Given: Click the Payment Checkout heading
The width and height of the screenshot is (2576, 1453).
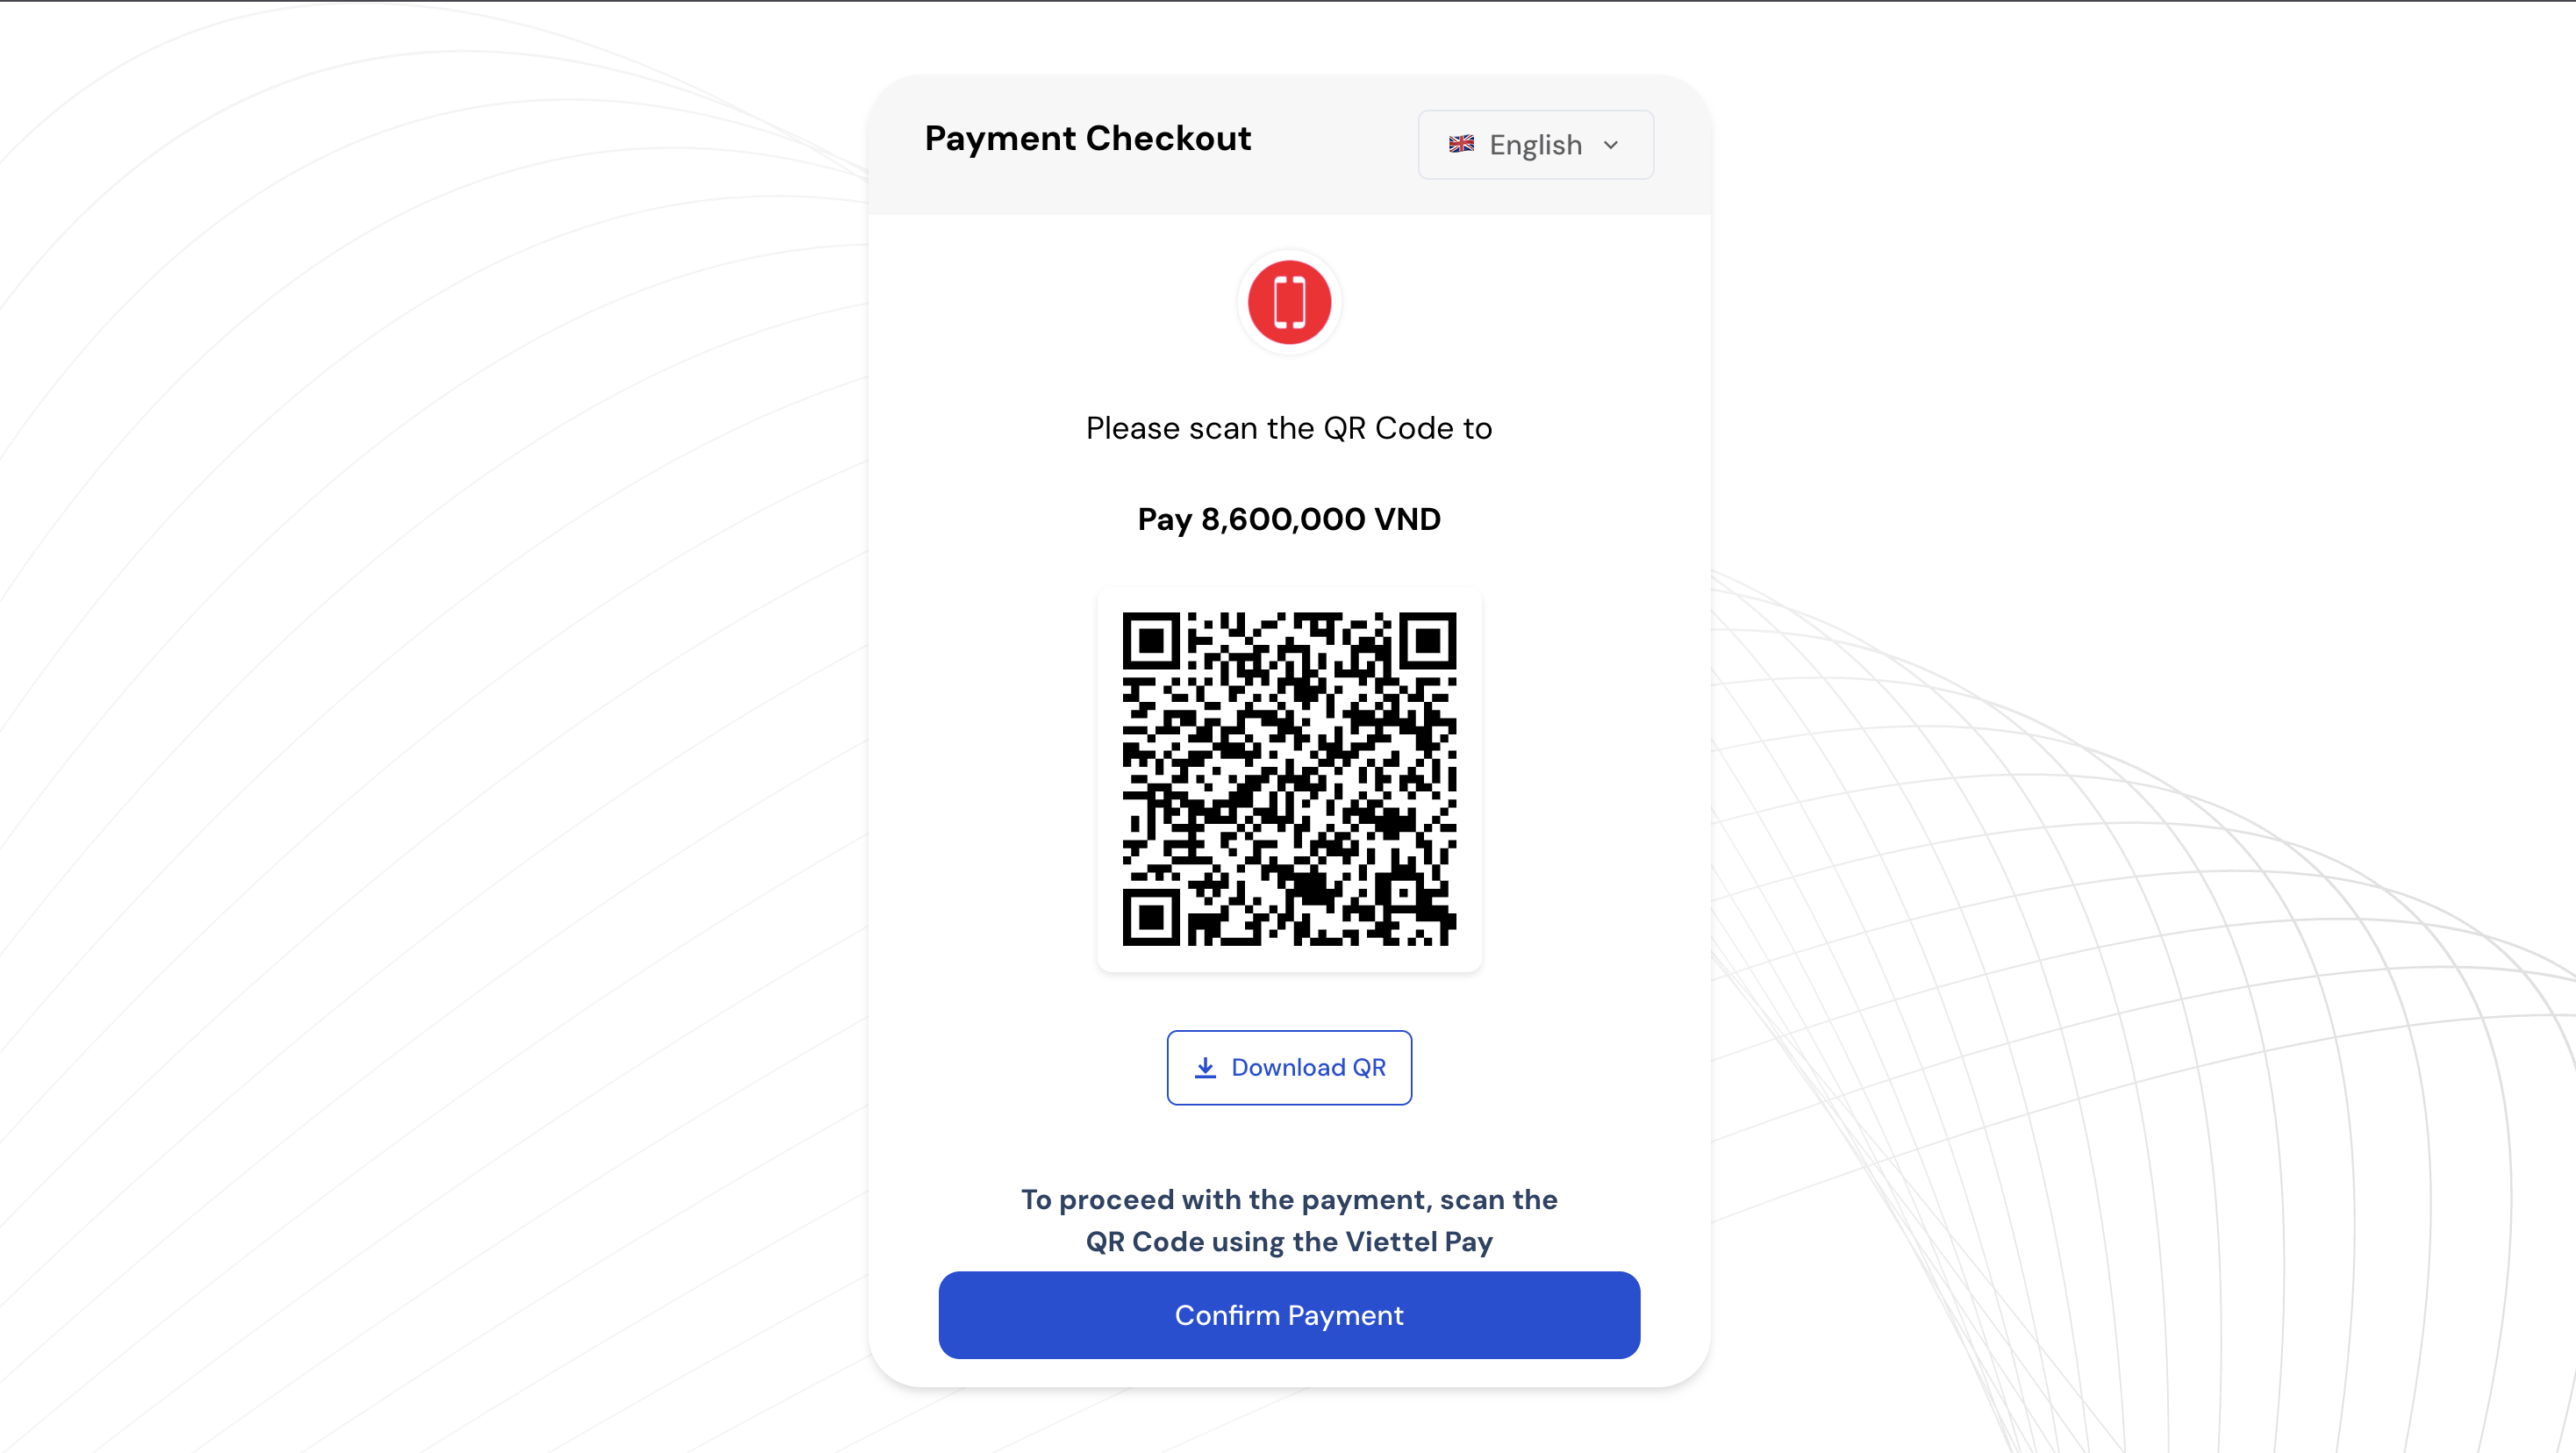Looking at the screenshot, I should (1087, 138).
